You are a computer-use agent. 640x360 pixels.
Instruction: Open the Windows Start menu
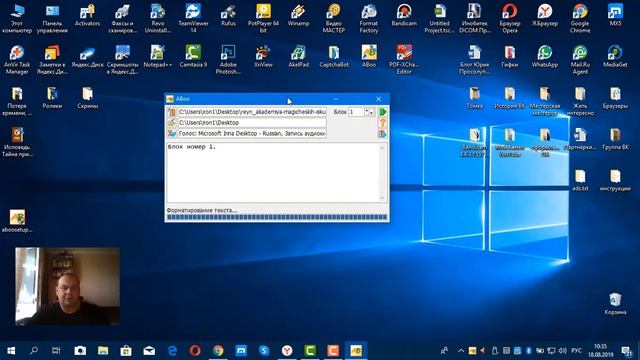click(x=11, y=351)
